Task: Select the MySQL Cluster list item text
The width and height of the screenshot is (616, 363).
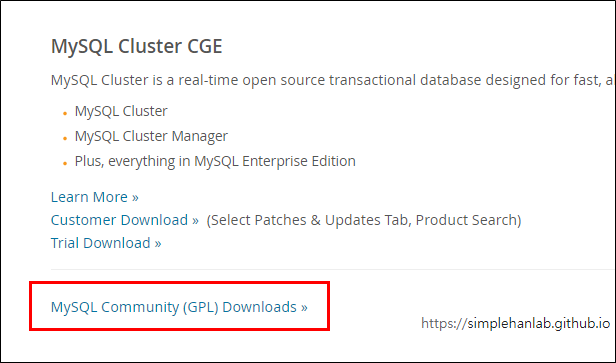Action: 121,111
